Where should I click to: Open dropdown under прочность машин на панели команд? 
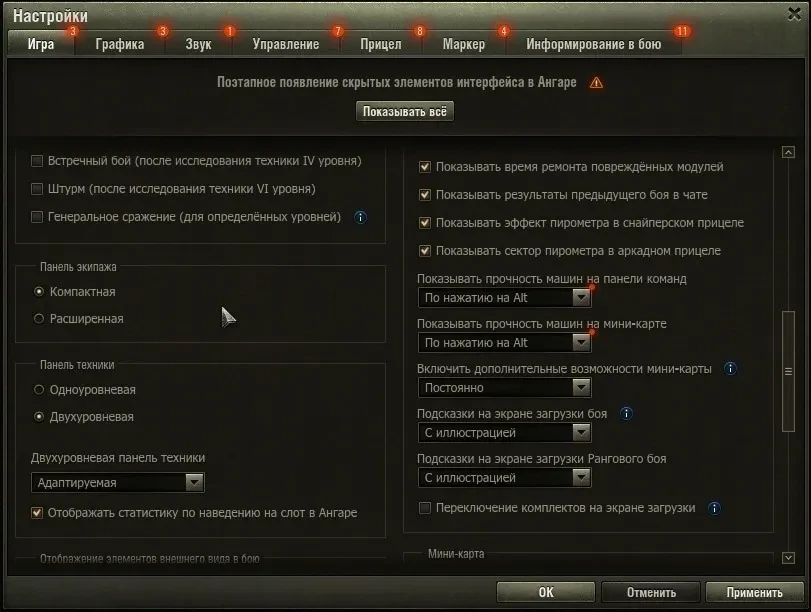click(505, 297)
